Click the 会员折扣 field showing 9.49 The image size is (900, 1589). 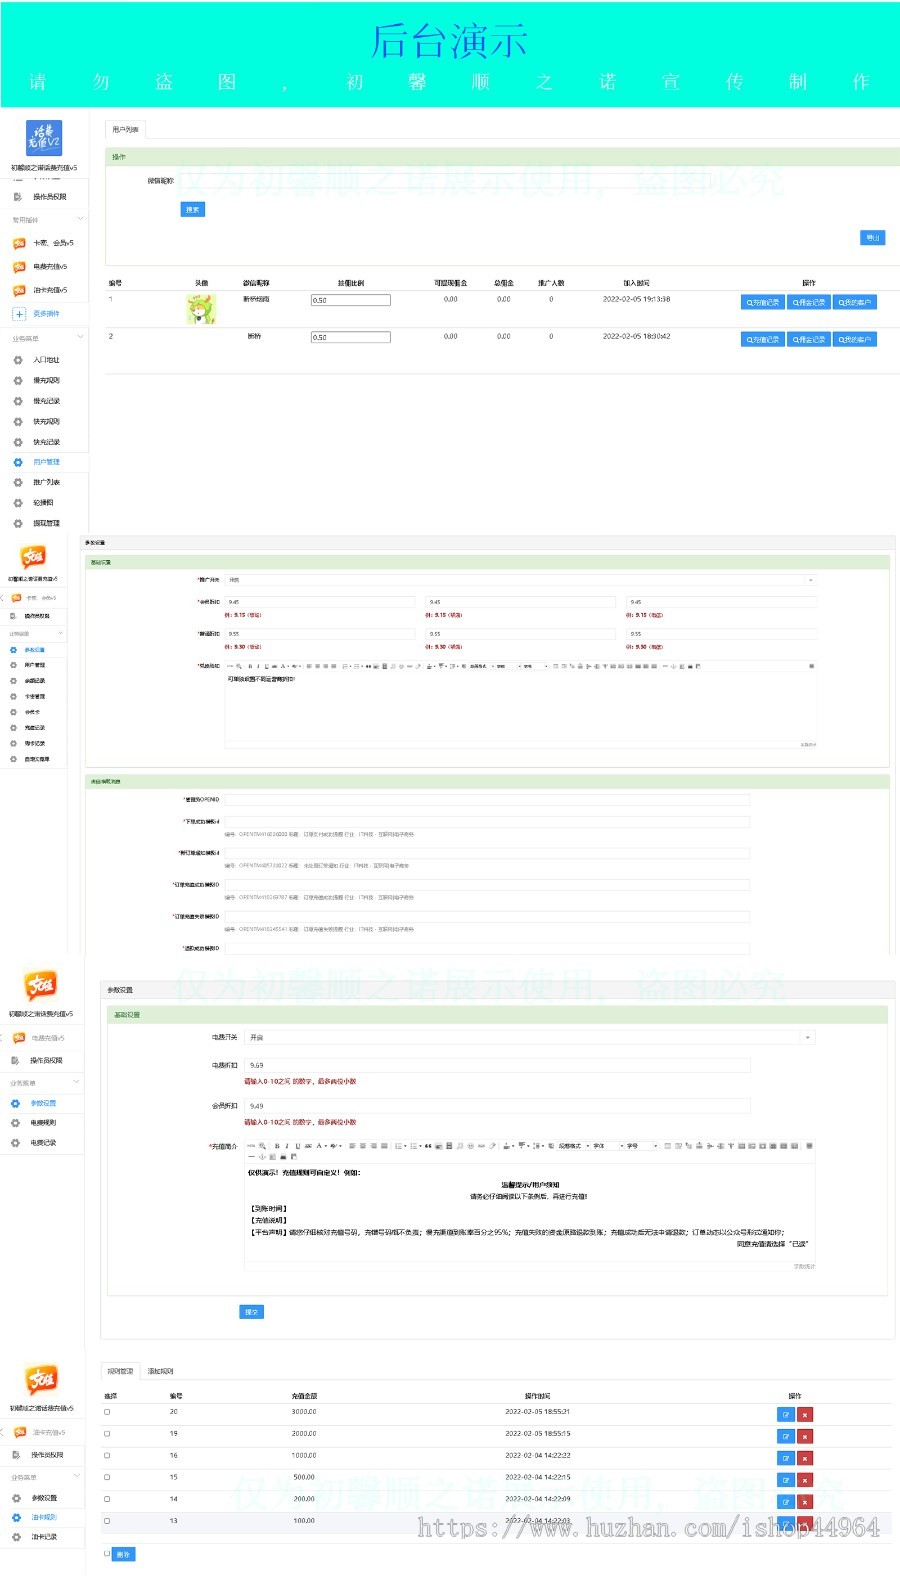coord(497,1106)
